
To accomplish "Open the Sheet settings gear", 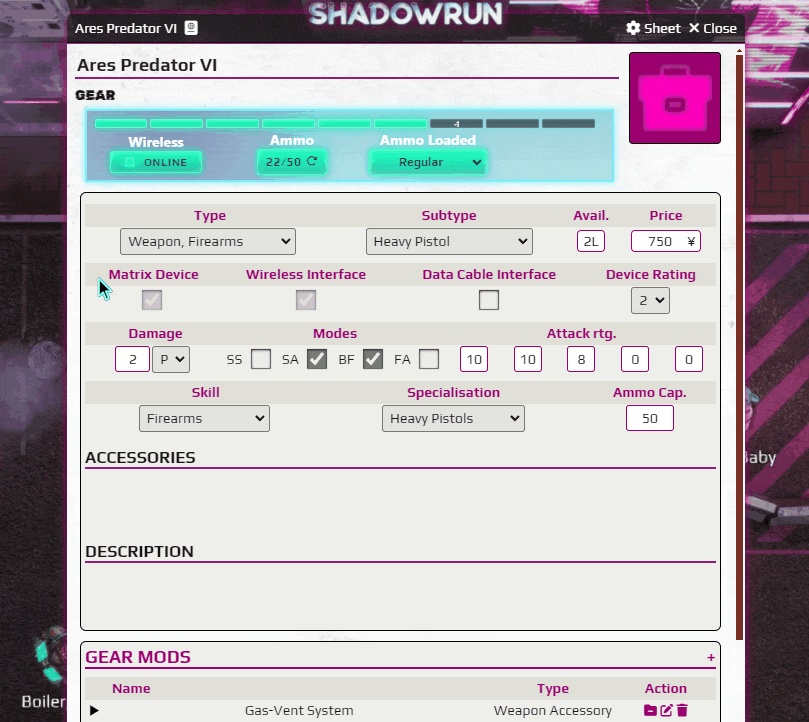I will point(653,28).
